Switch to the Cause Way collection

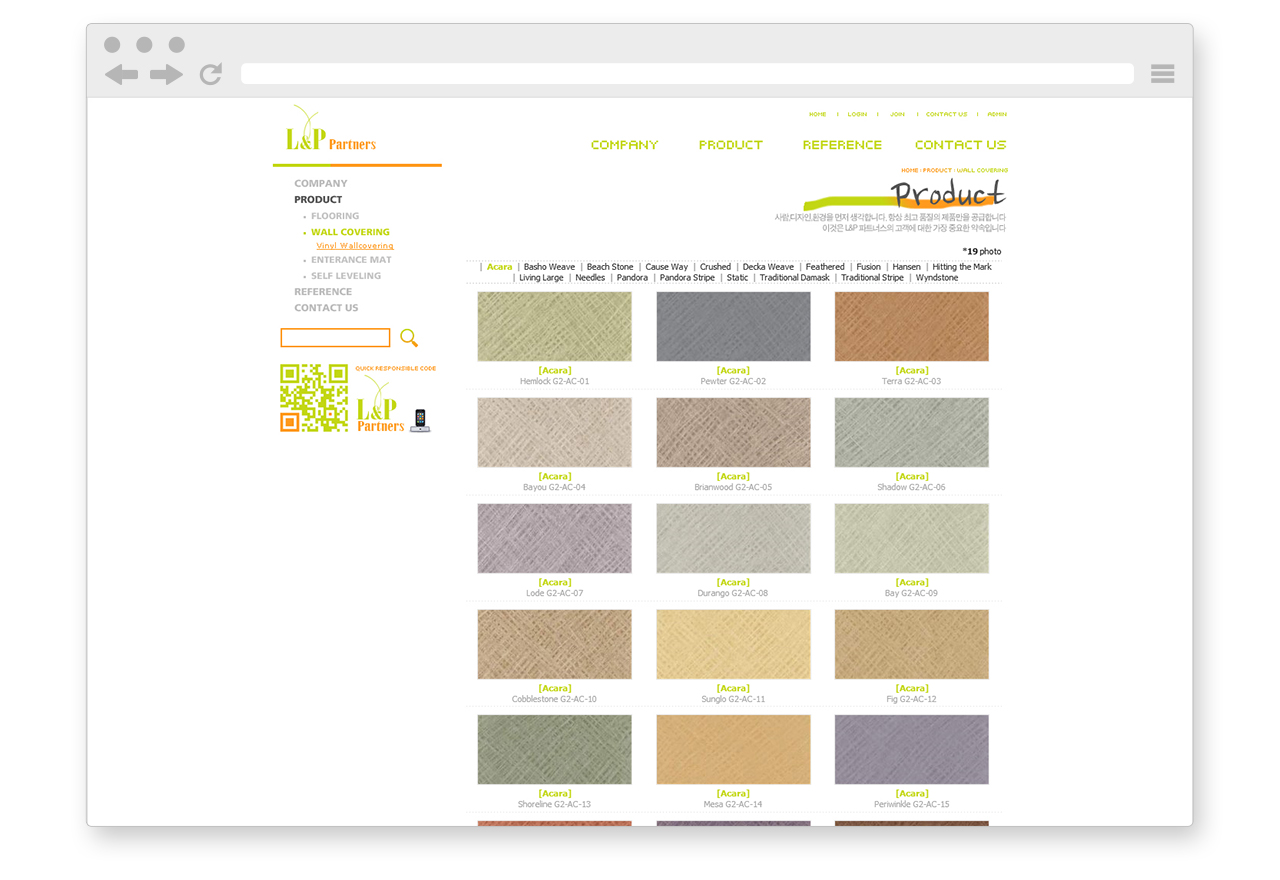666,267
